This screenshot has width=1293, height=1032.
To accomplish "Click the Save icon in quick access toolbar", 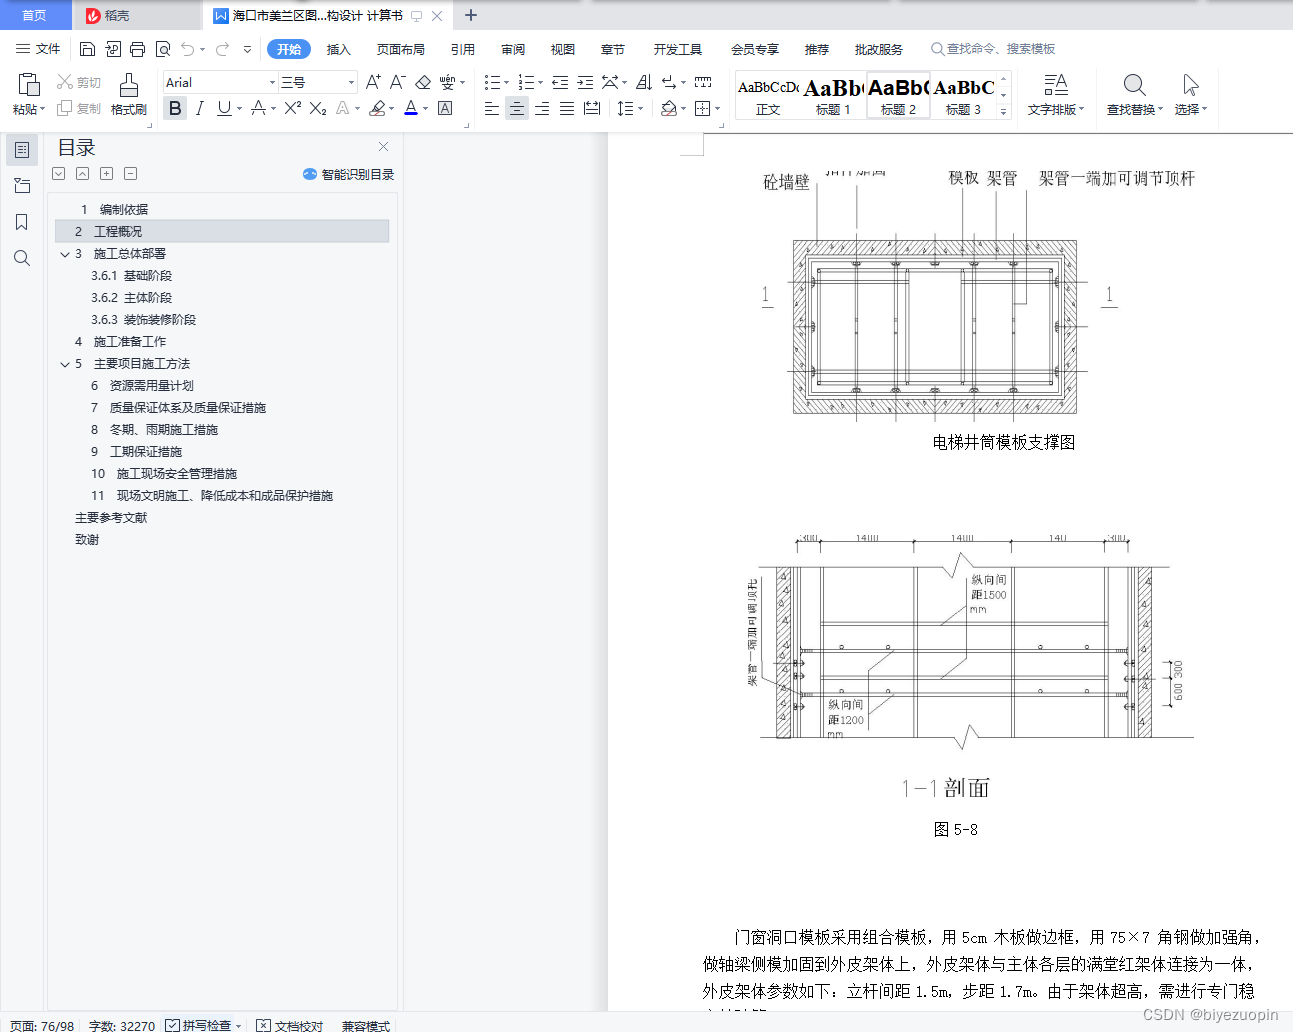I will [87, 49].
